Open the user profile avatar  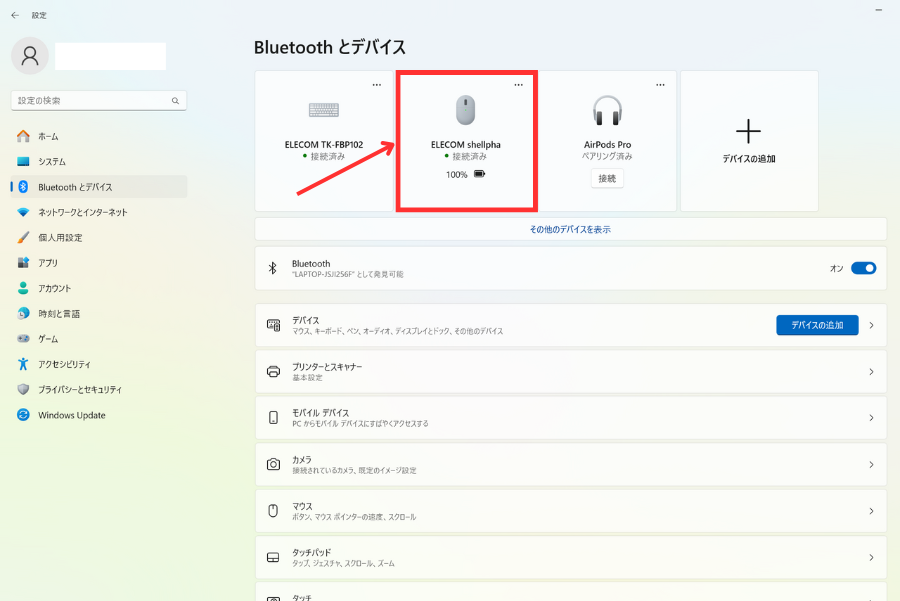click(30, 56)
